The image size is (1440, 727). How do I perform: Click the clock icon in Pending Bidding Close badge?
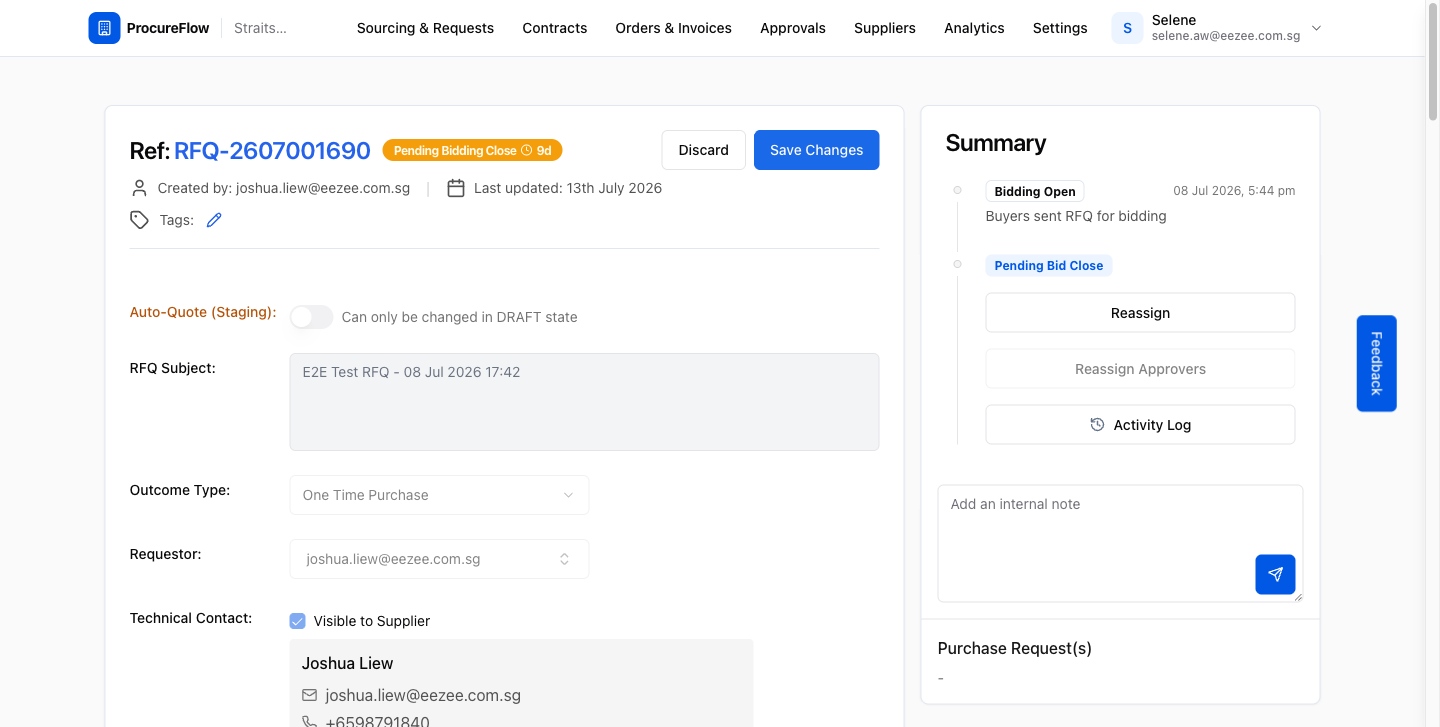(527, 151)
